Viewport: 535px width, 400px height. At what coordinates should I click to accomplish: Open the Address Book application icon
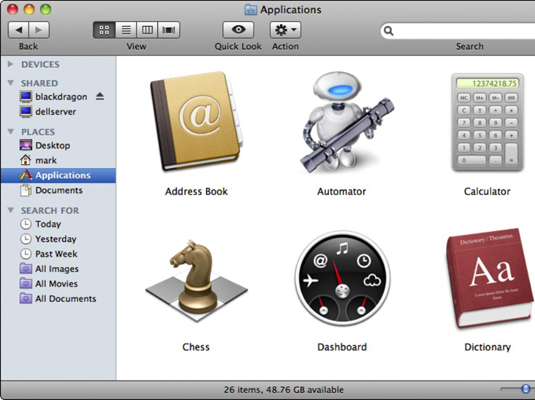pos(197,121)
